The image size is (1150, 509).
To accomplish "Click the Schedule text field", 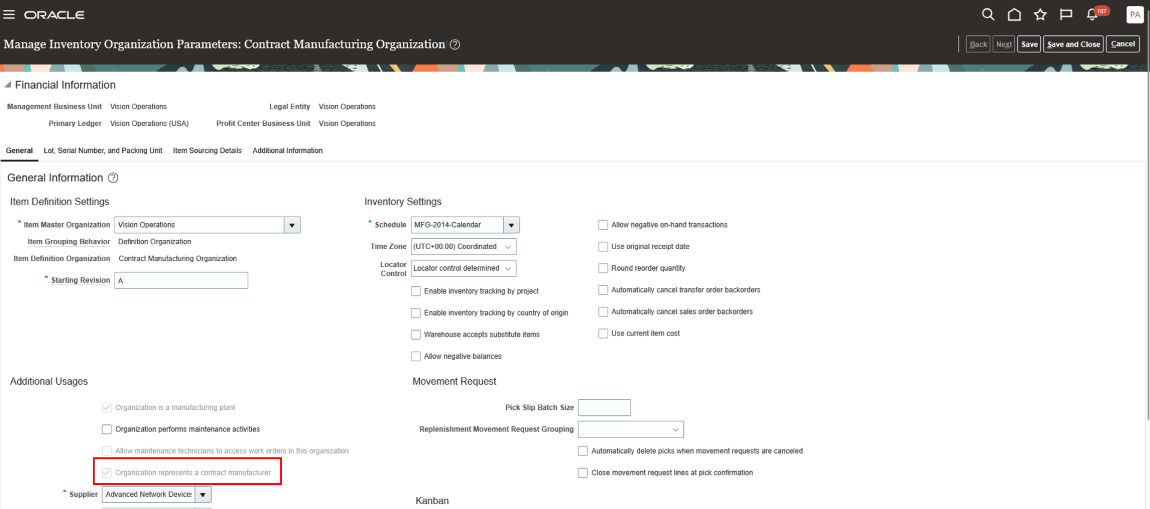I will pyautogui.click(x=457, y=224).
